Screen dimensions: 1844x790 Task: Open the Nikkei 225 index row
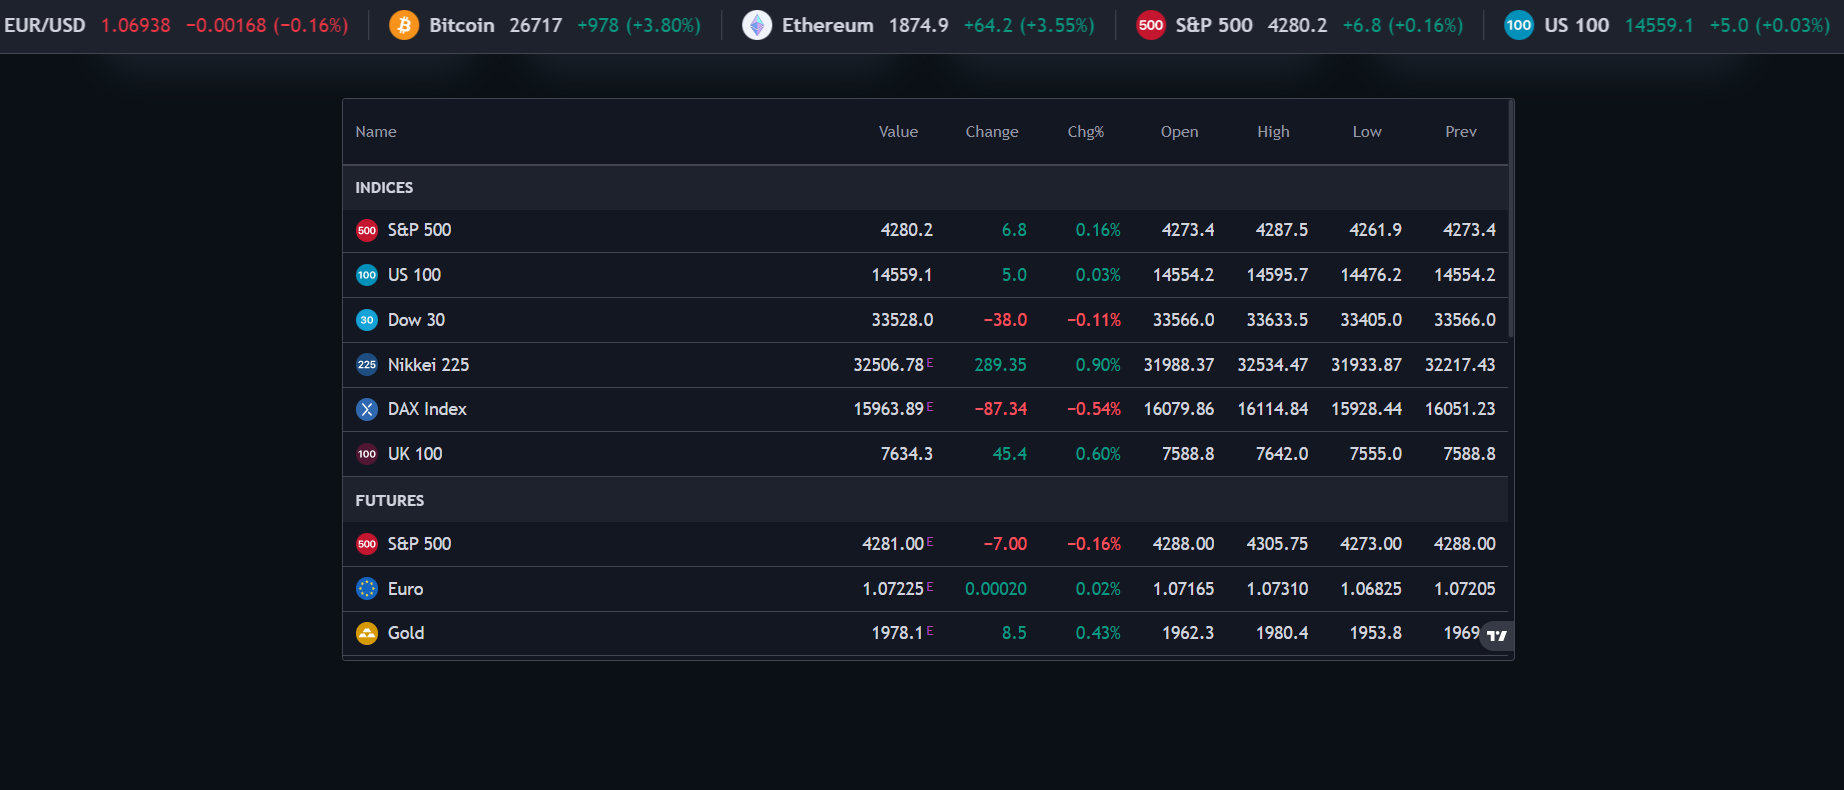pos(925,365)
